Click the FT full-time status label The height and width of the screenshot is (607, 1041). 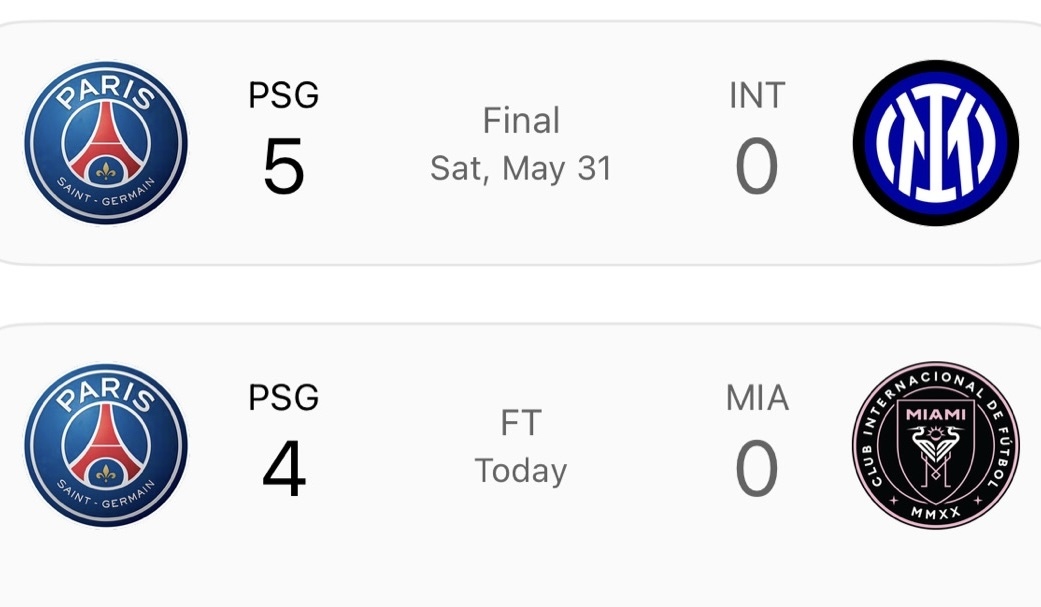click(521, 423)
